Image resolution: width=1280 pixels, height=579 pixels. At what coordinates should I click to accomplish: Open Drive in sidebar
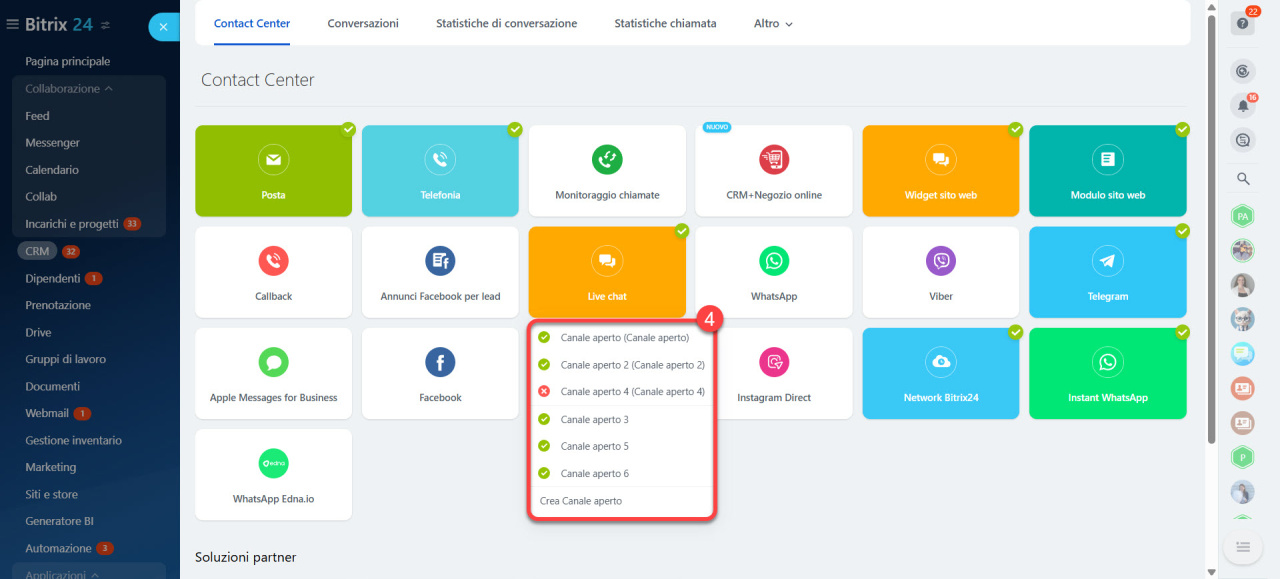point(38,332)
